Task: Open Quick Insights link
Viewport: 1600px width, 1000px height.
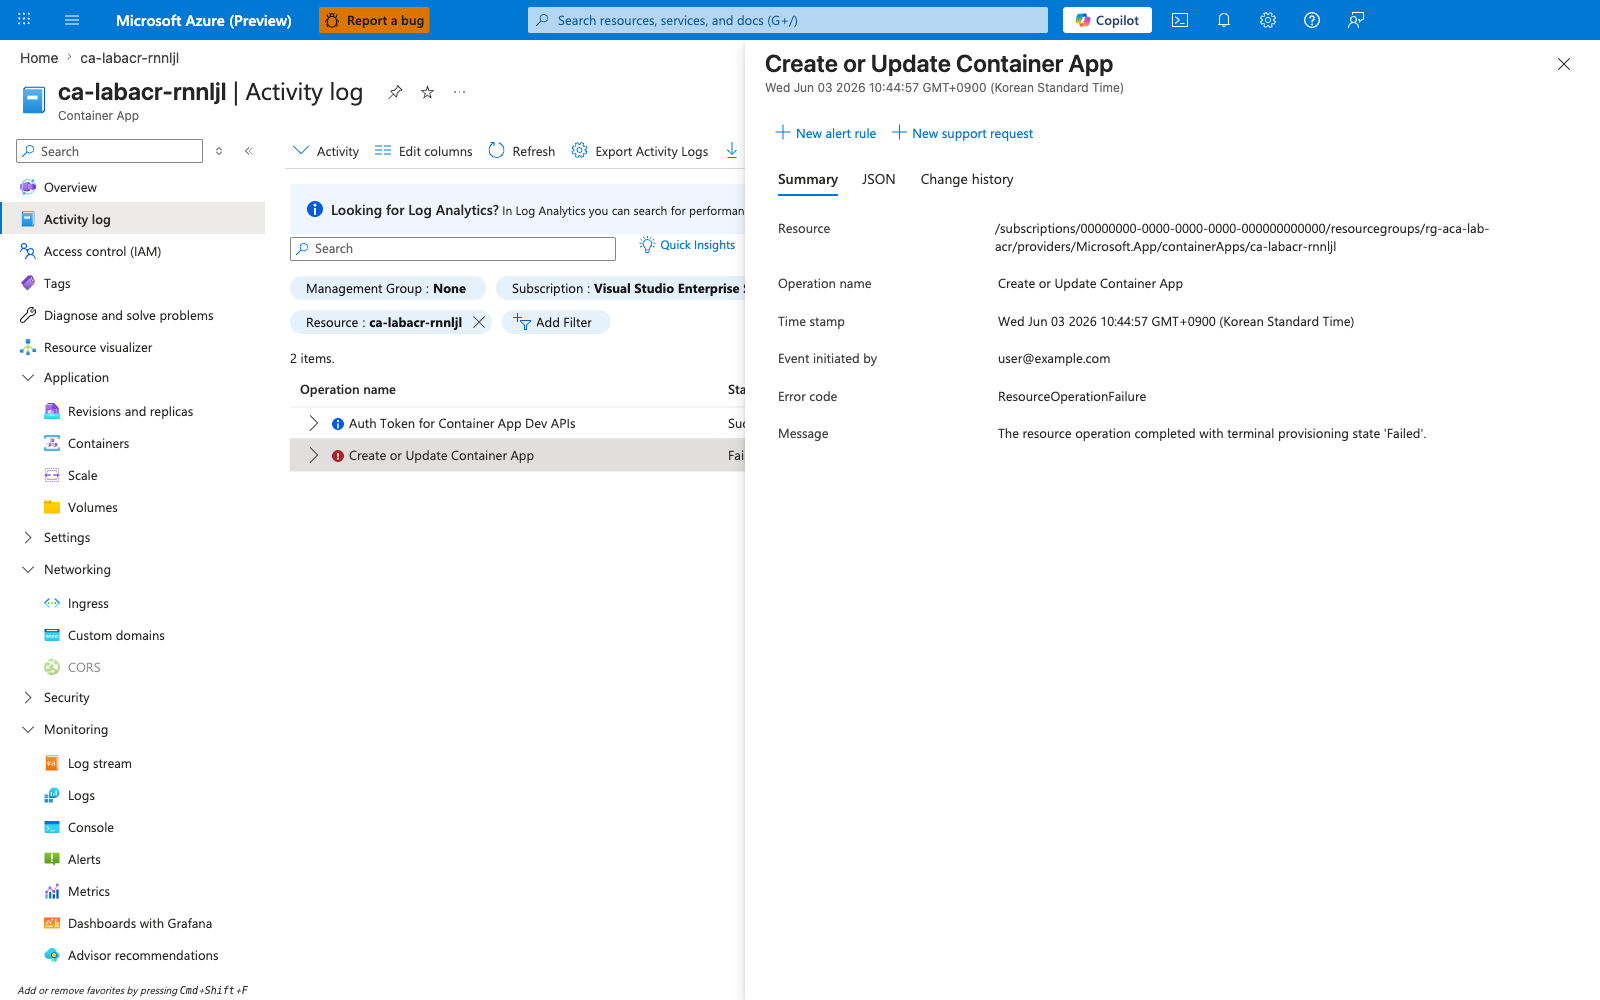Action: click(688, 245)
